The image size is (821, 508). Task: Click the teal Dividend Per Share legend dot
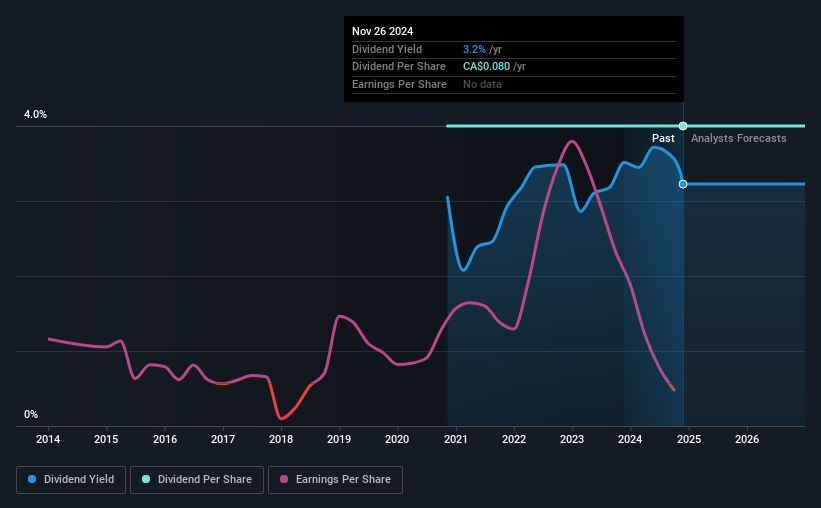147,480
